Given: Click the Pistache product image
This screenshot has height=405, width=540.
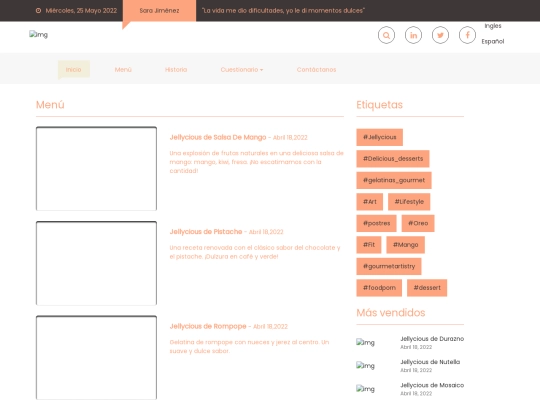Looking at the screenshot, I should (x=96, y=263).
